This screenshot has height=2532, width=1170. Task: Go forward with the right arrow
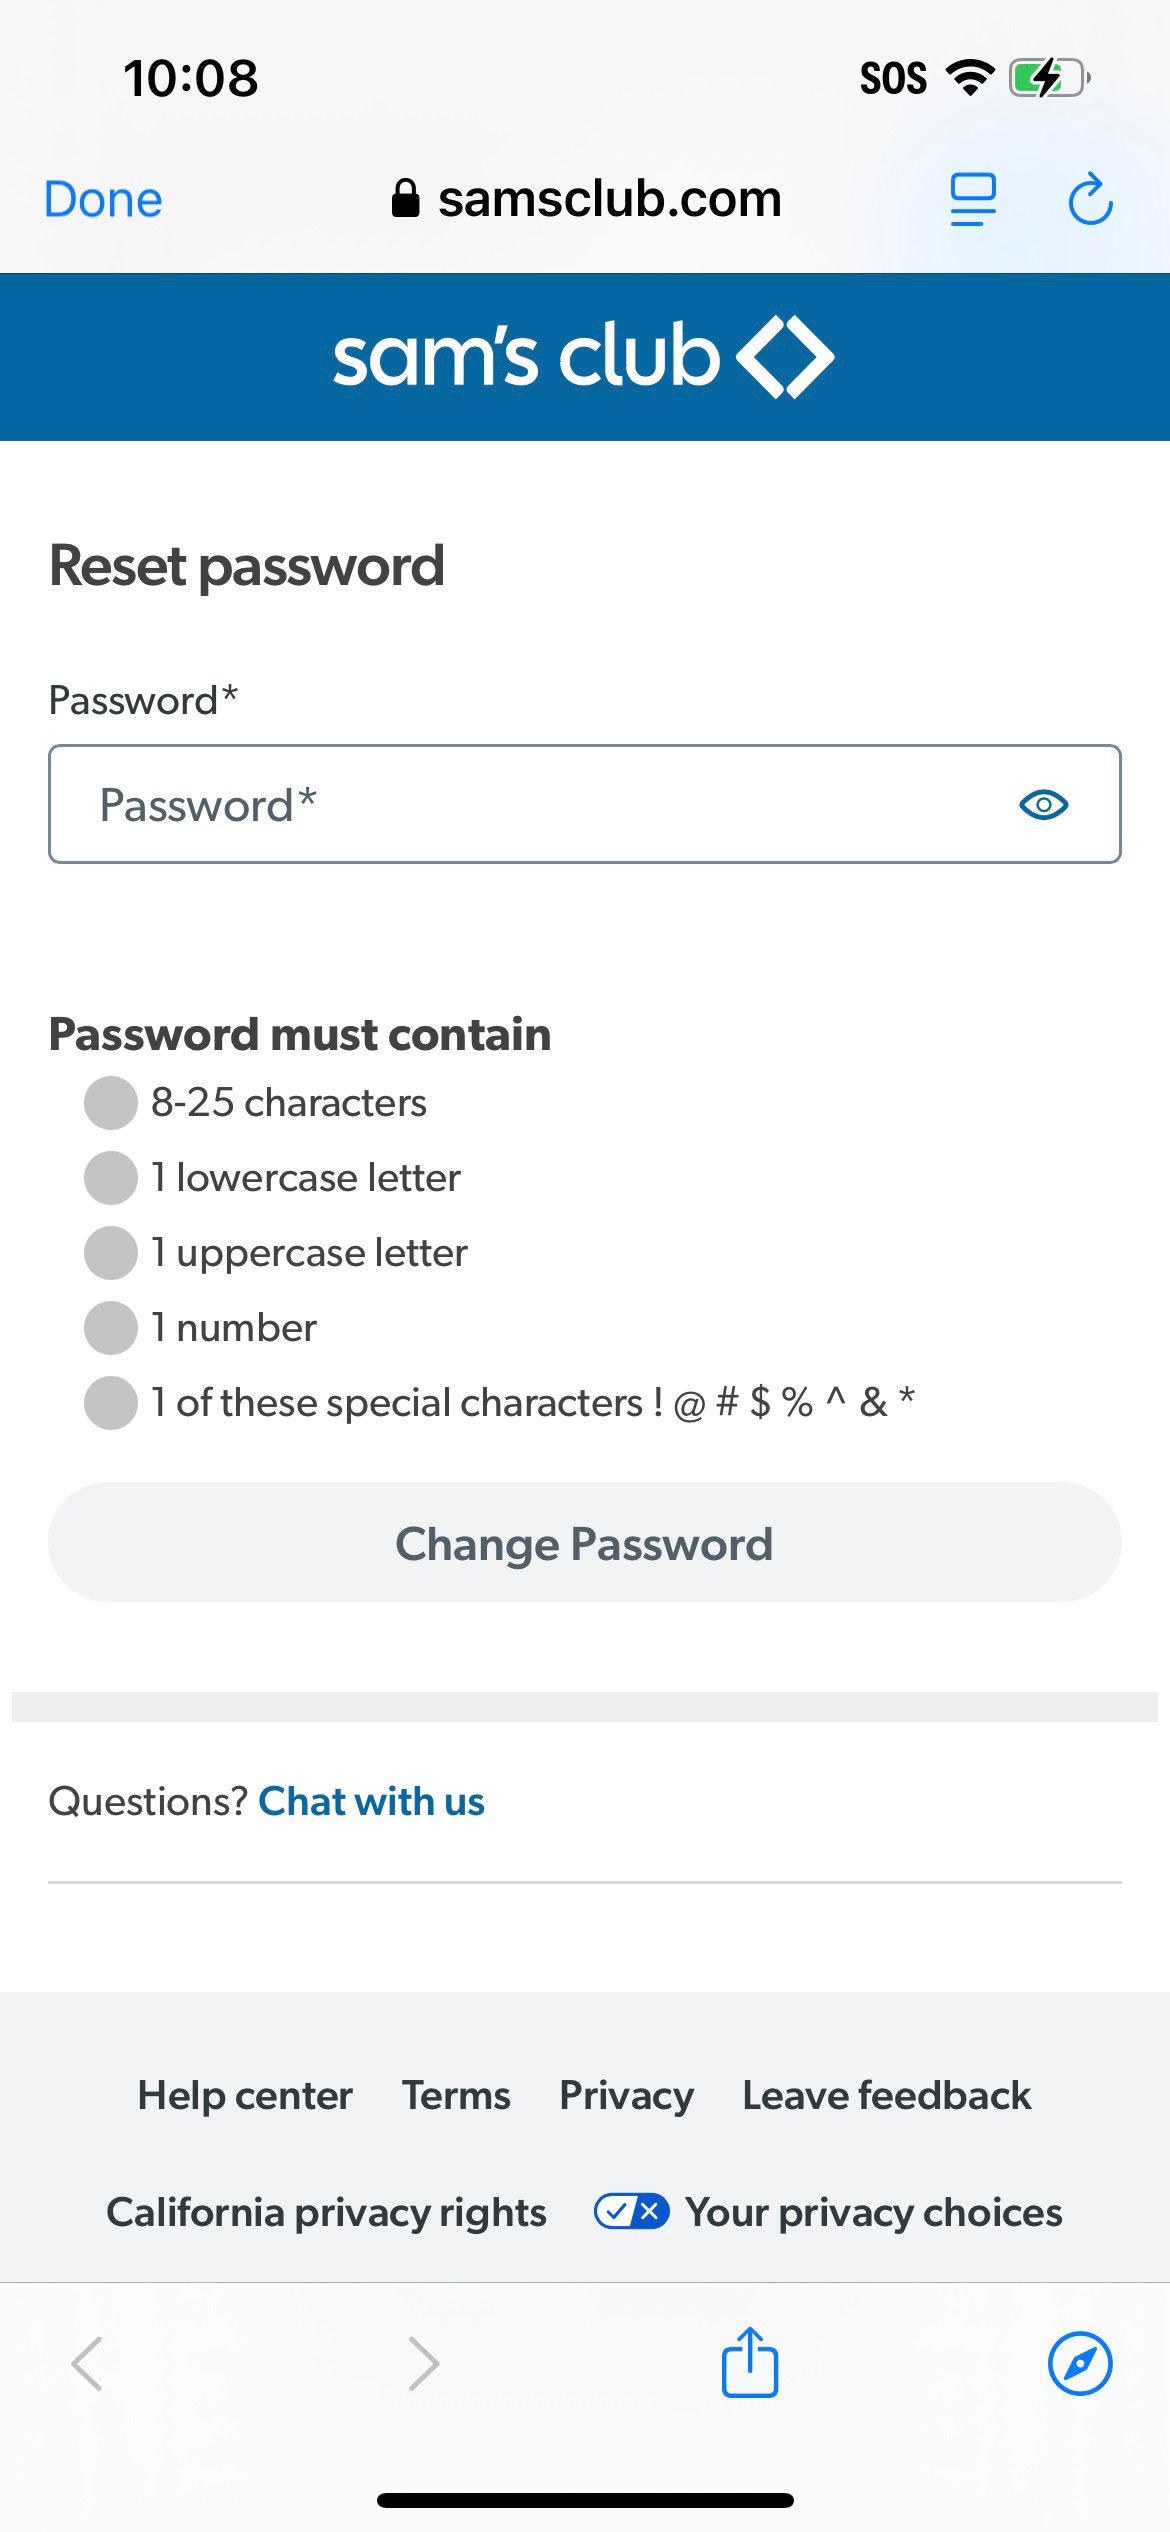pos(423,2364)
